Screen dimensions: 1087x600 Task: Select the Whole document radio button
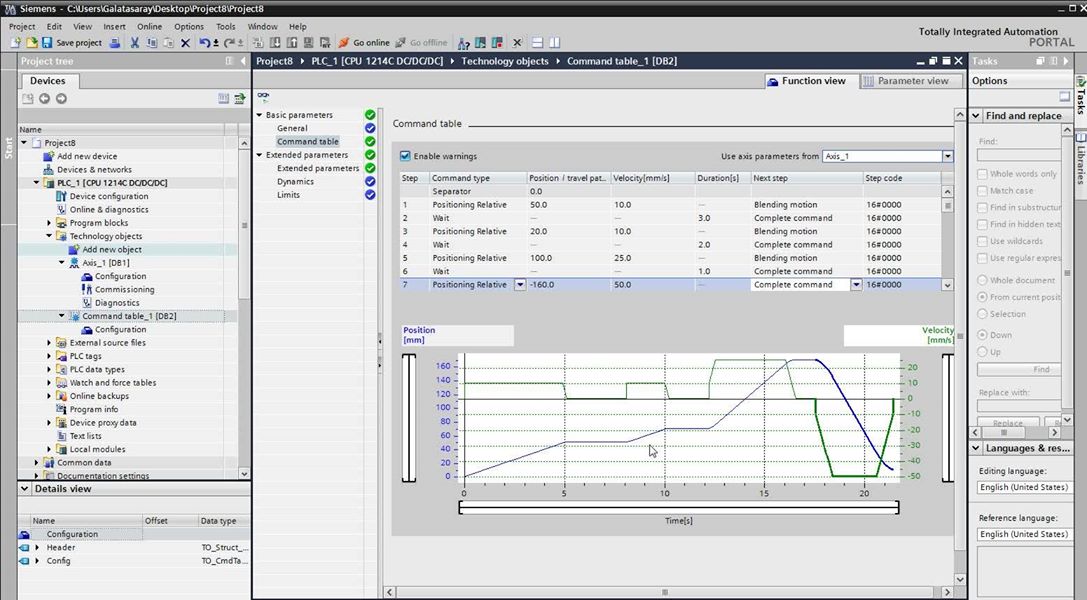(982, 281)
